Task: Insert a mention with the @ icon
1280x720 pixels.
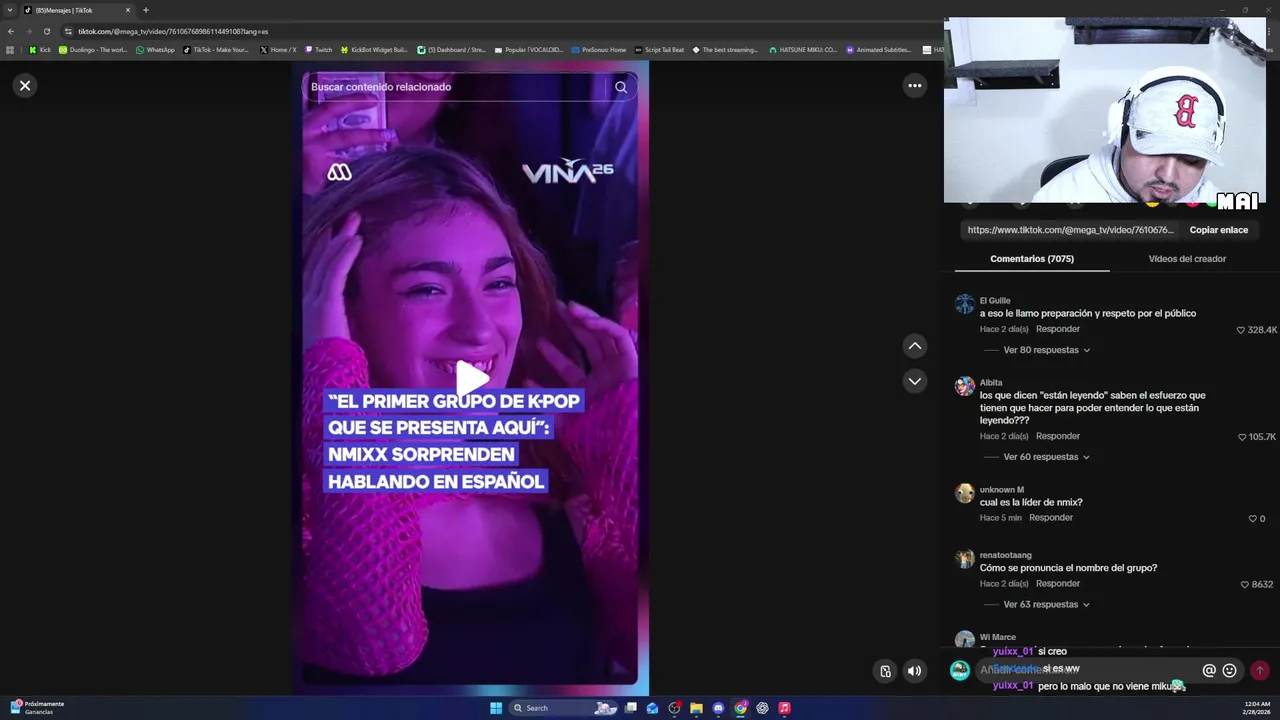Action: [1209, 671]
